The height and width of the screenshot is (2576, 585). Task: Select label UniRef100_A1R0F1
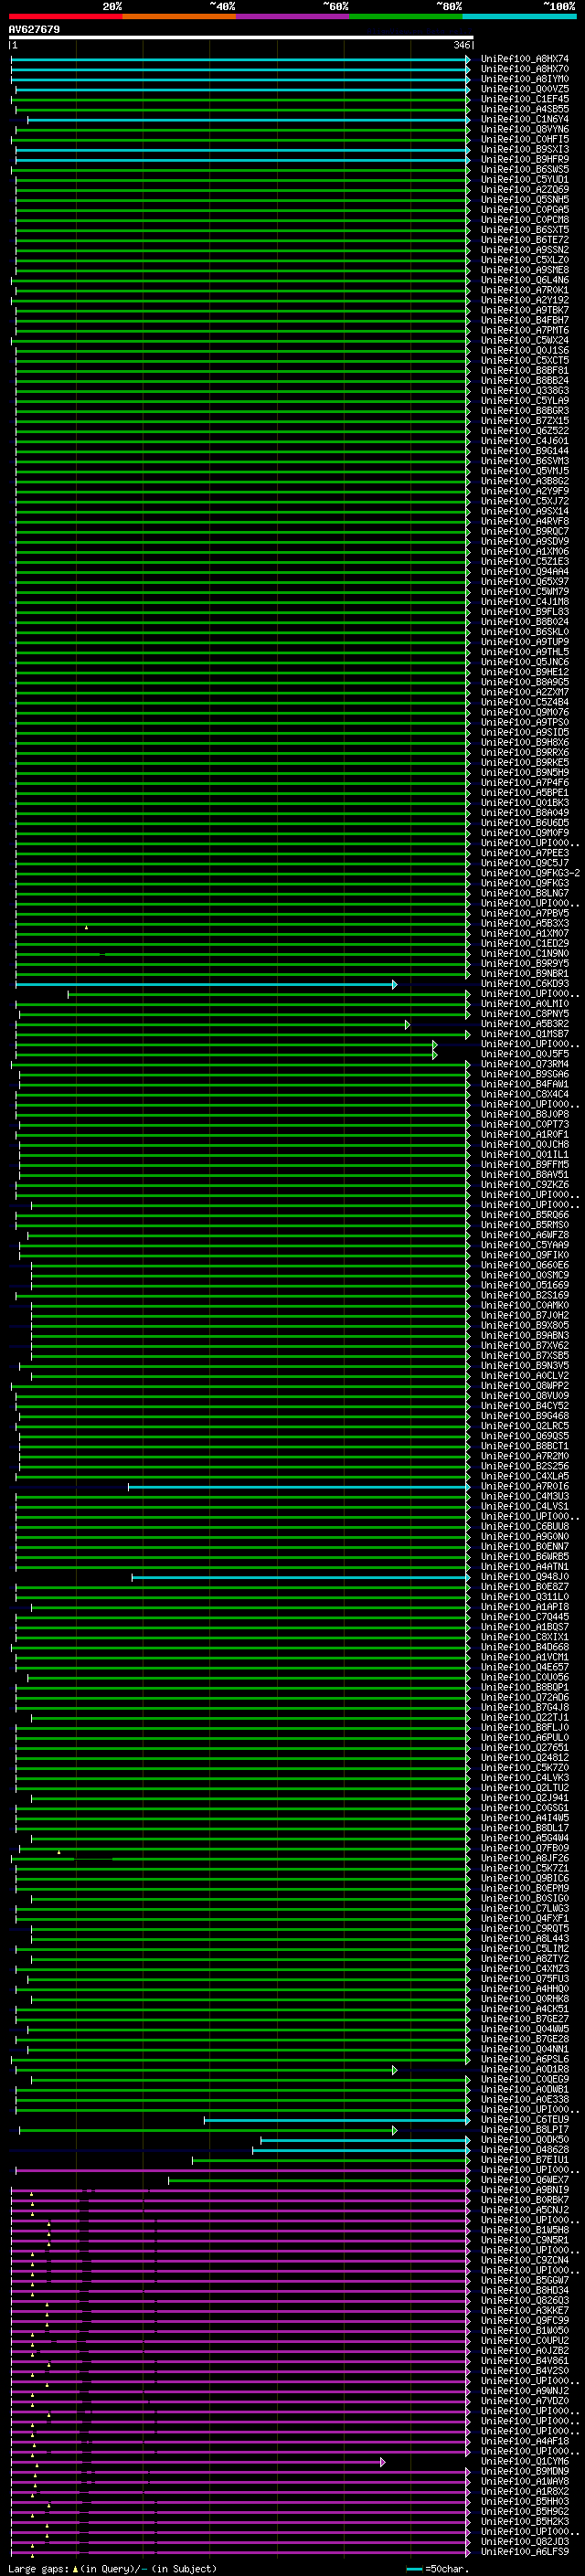[x=525, y=1135]
